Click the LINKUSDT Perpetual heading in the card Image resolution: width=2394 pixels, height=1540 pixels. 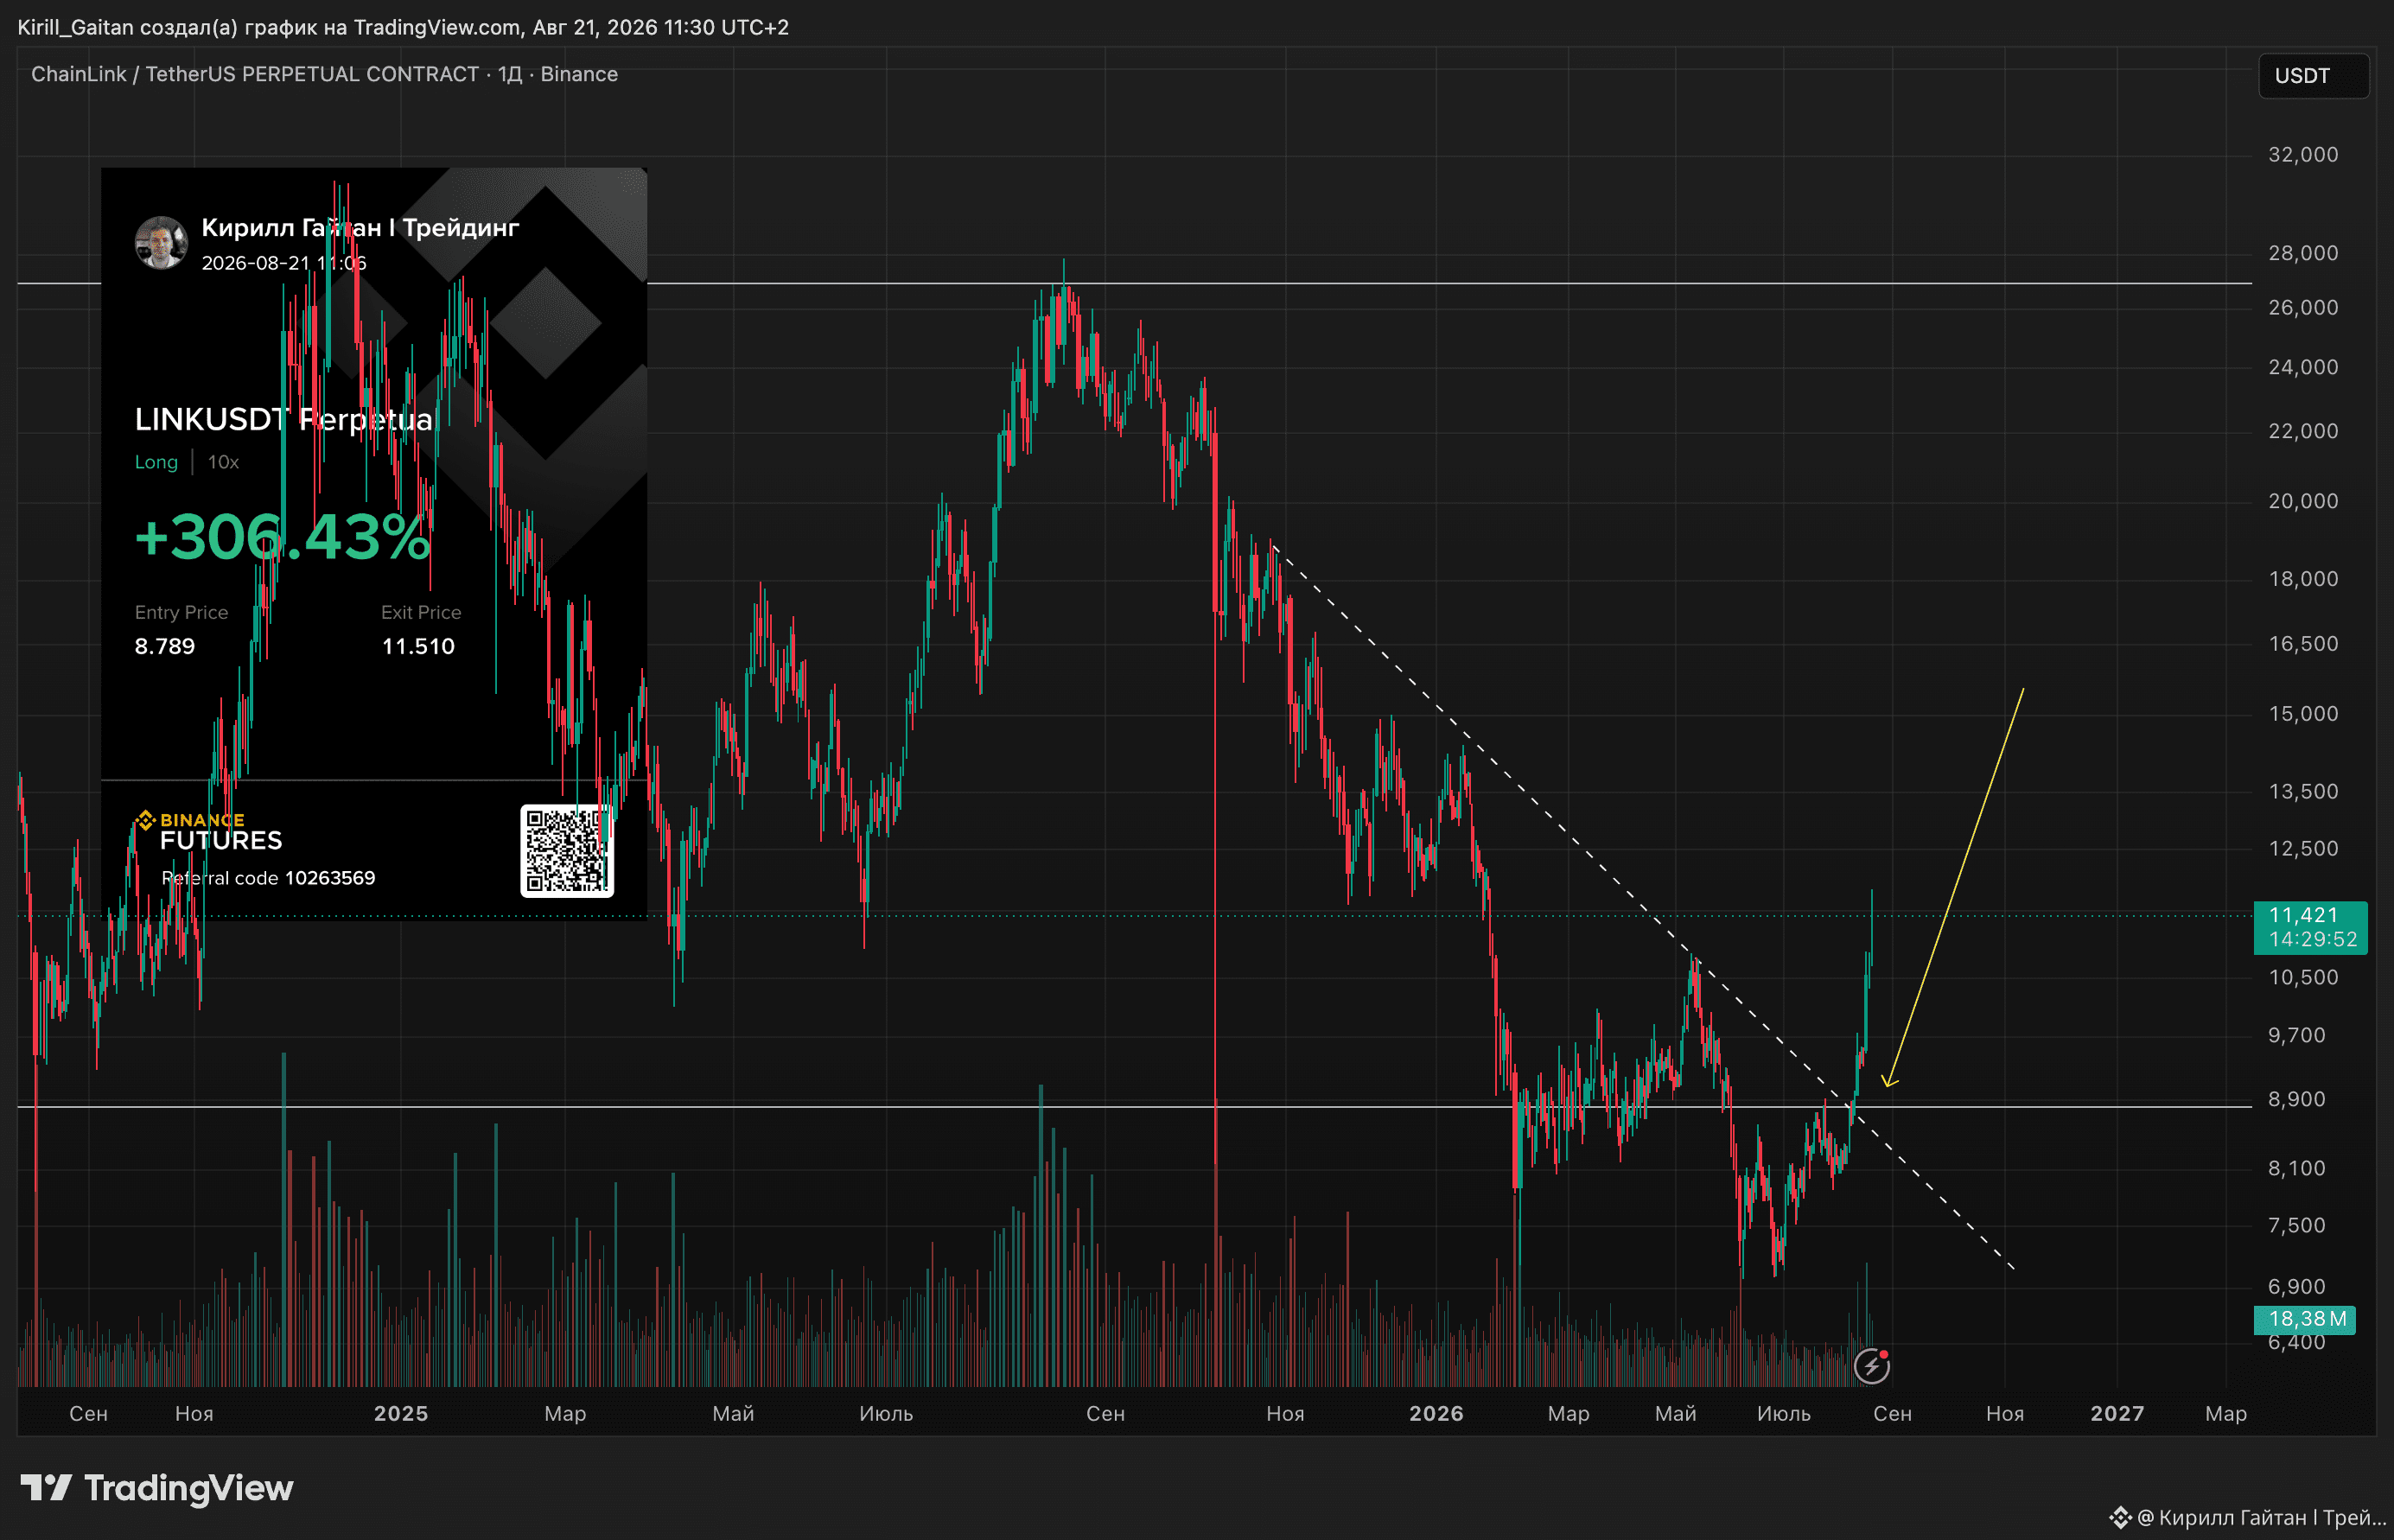click(284, 419)
